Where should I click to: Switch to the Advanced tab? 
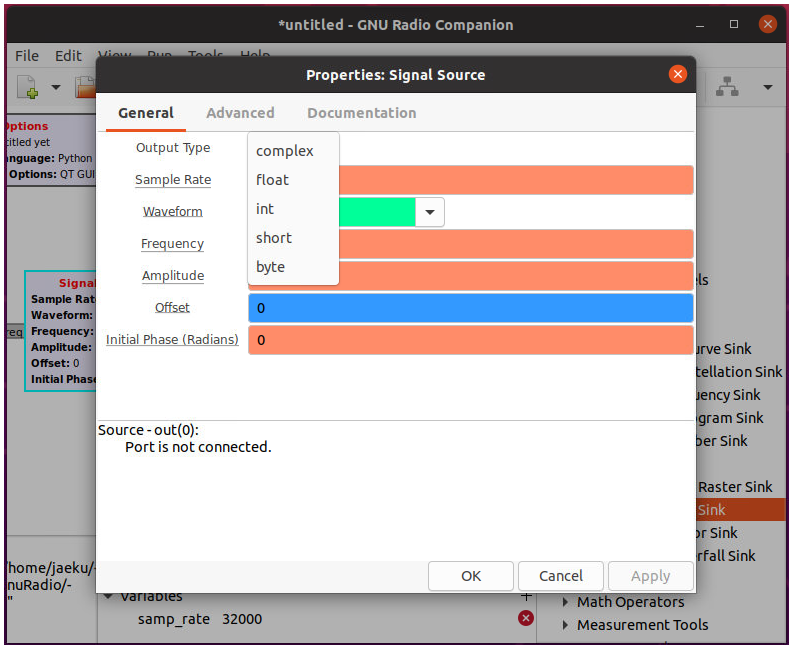pyautogui.click(x=240, y=113)
